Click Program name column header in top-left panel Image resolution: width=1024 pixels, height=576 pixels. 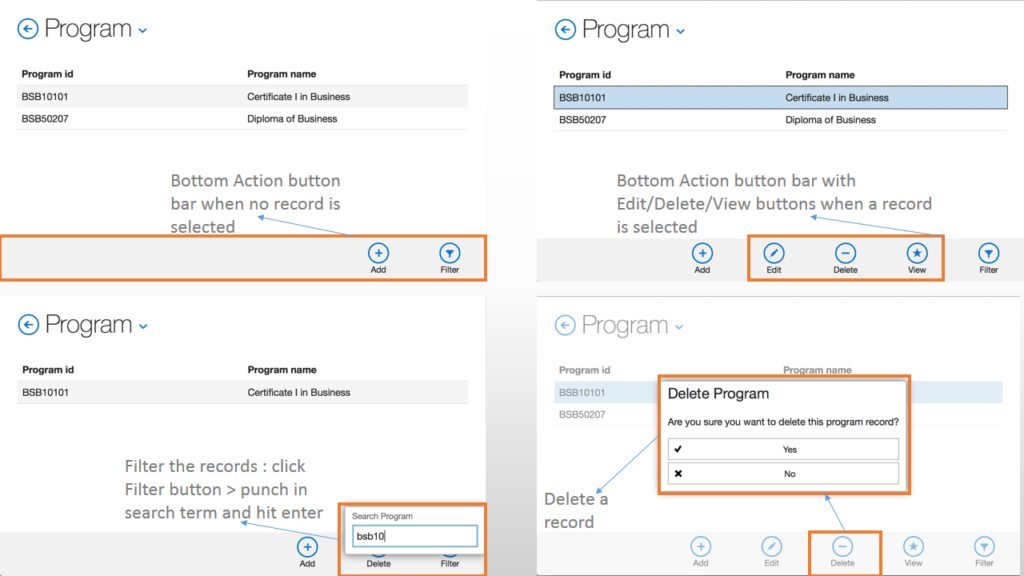(x=281, y=74)
